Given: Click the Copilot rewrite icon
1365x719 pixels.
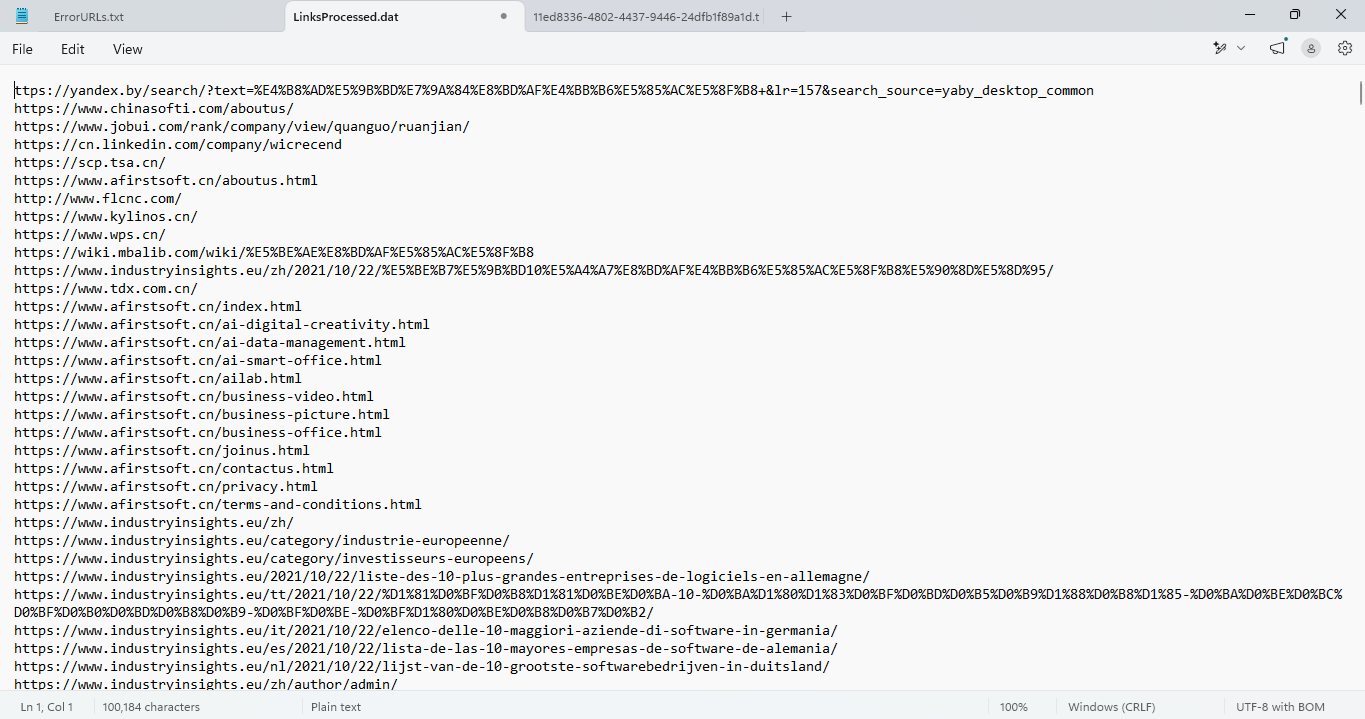Looking at the screenshot, I should [1220, 48].
